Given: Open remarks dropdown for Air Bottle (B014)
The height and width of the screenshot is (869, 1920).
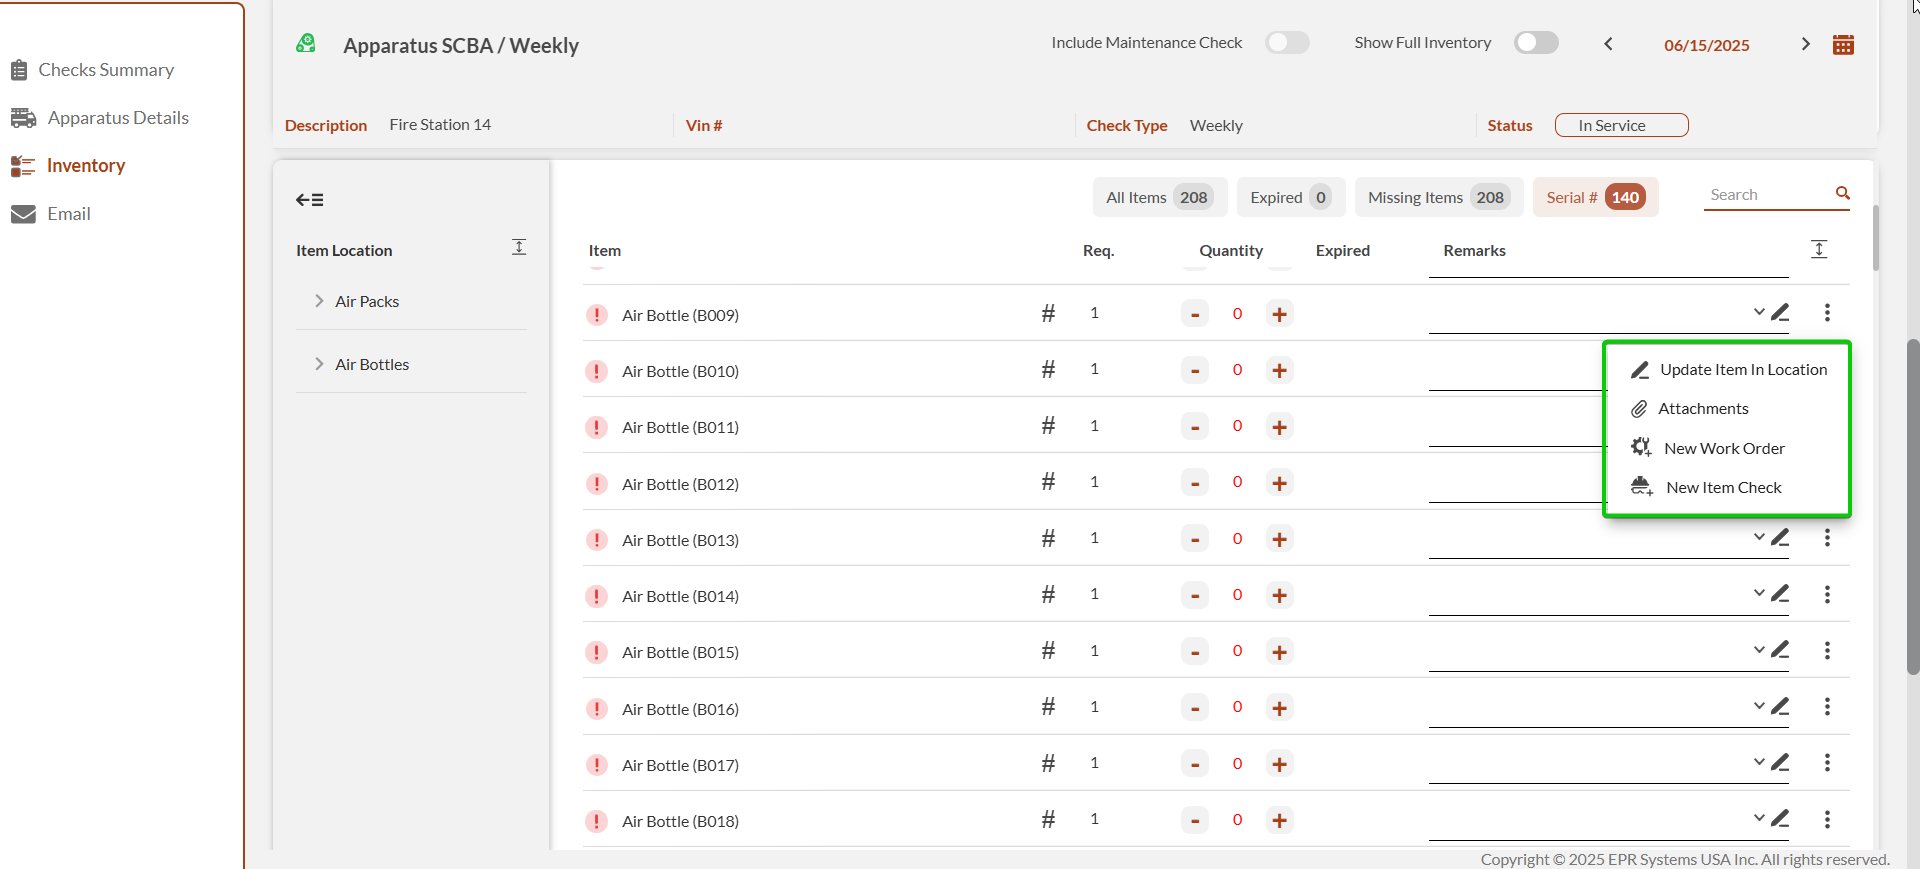Looking at the screenshot, I should click(x=1758, y=594).
